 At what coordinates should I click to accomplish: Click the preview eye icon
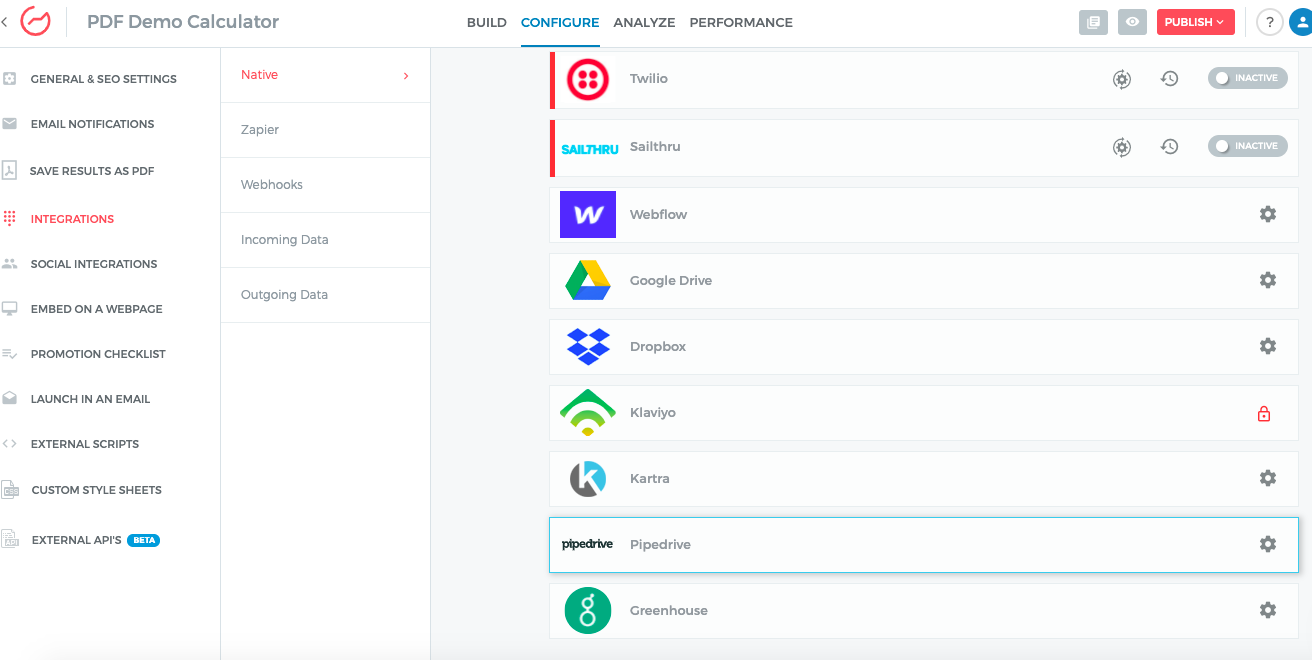coord(1132,22)
